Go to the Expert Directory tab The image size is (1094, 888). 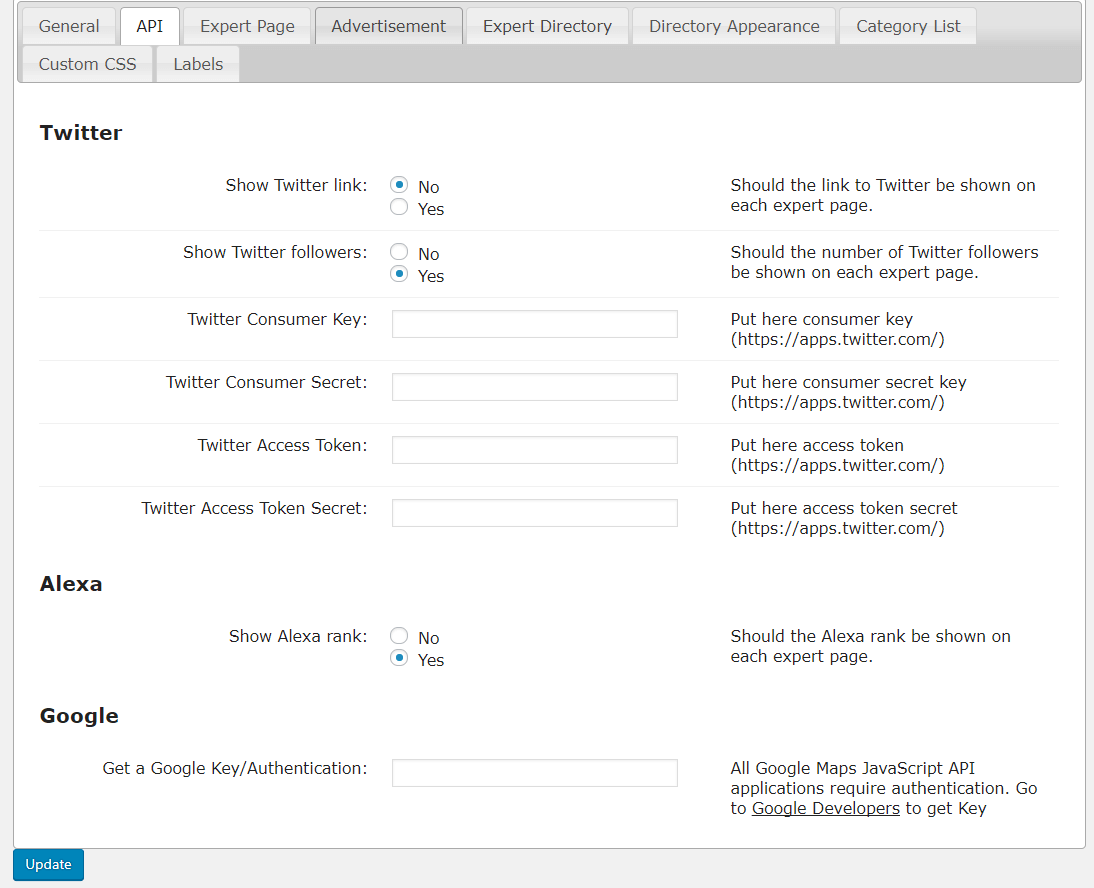(547, 26)
